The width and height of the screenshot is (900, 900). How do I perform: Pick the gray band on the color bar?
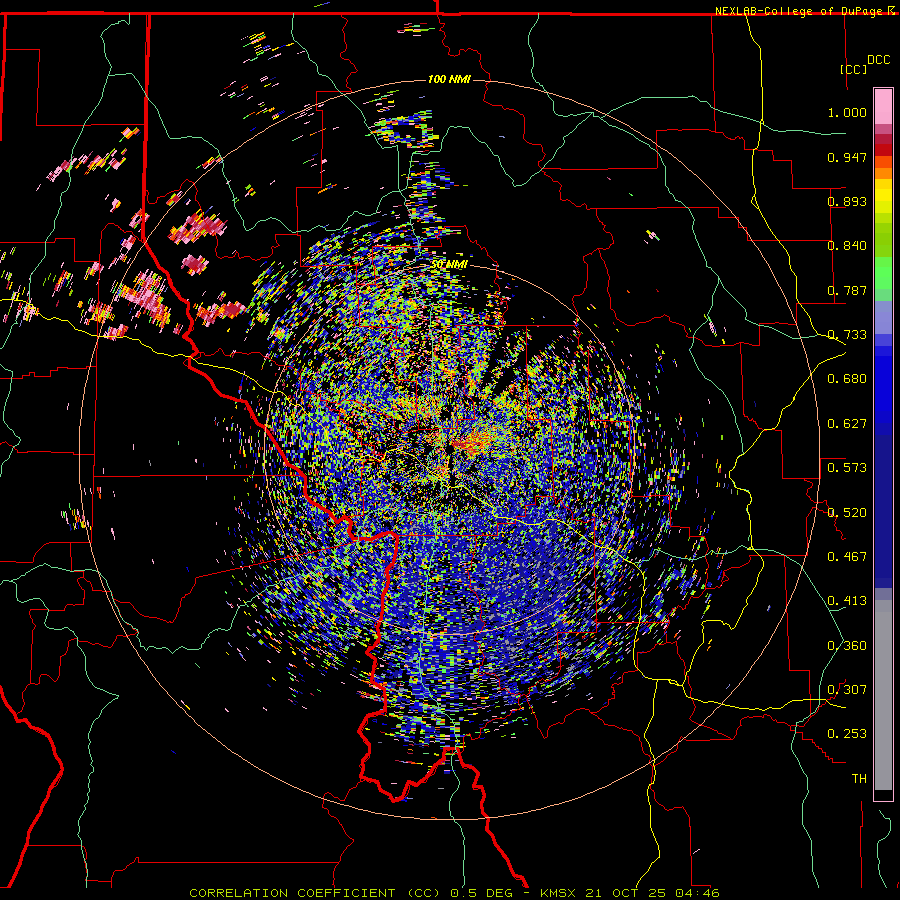pos(883,695)
